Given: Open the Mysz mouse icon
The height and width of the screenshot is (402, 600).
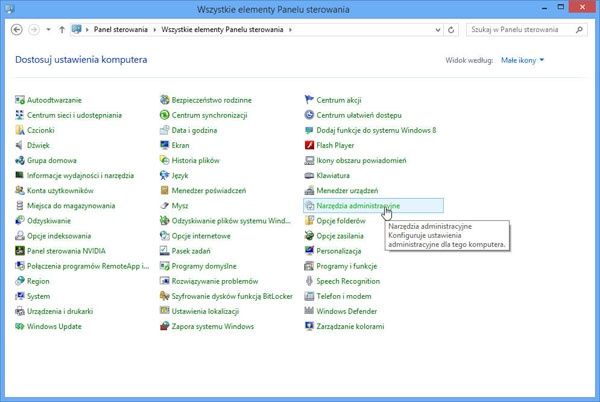Looking at the screenshot, I should [x=165, y=206].
